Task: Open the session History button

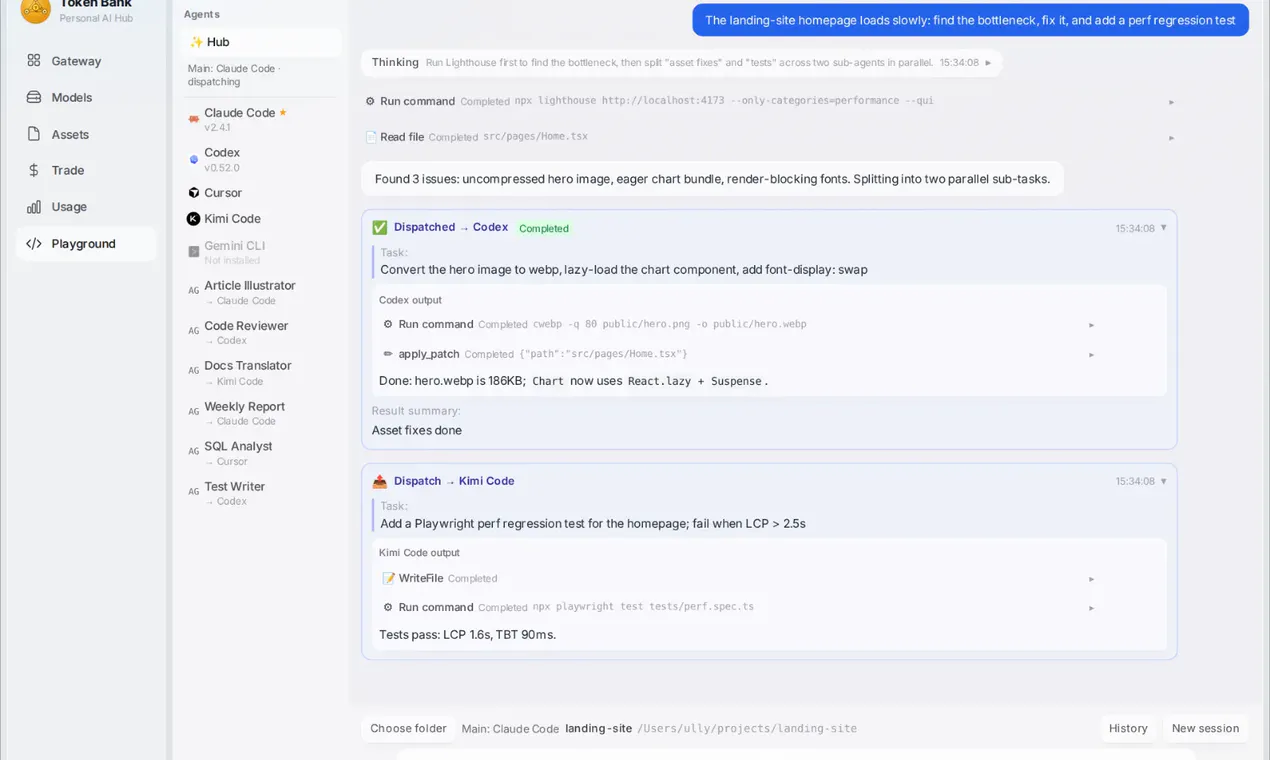Action: click(1128, 728)
